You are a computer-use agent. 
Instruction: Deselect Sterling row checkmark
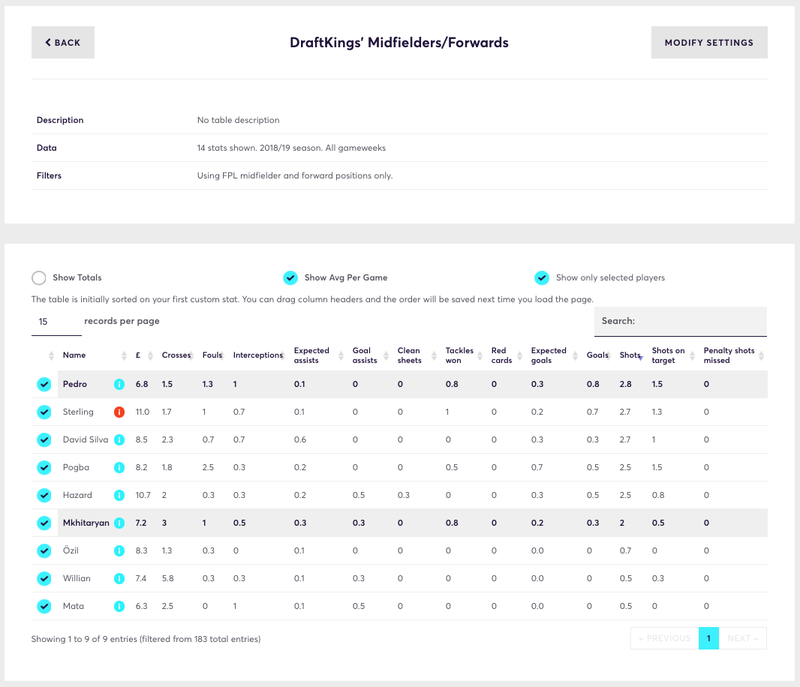(x=44, y=412)
